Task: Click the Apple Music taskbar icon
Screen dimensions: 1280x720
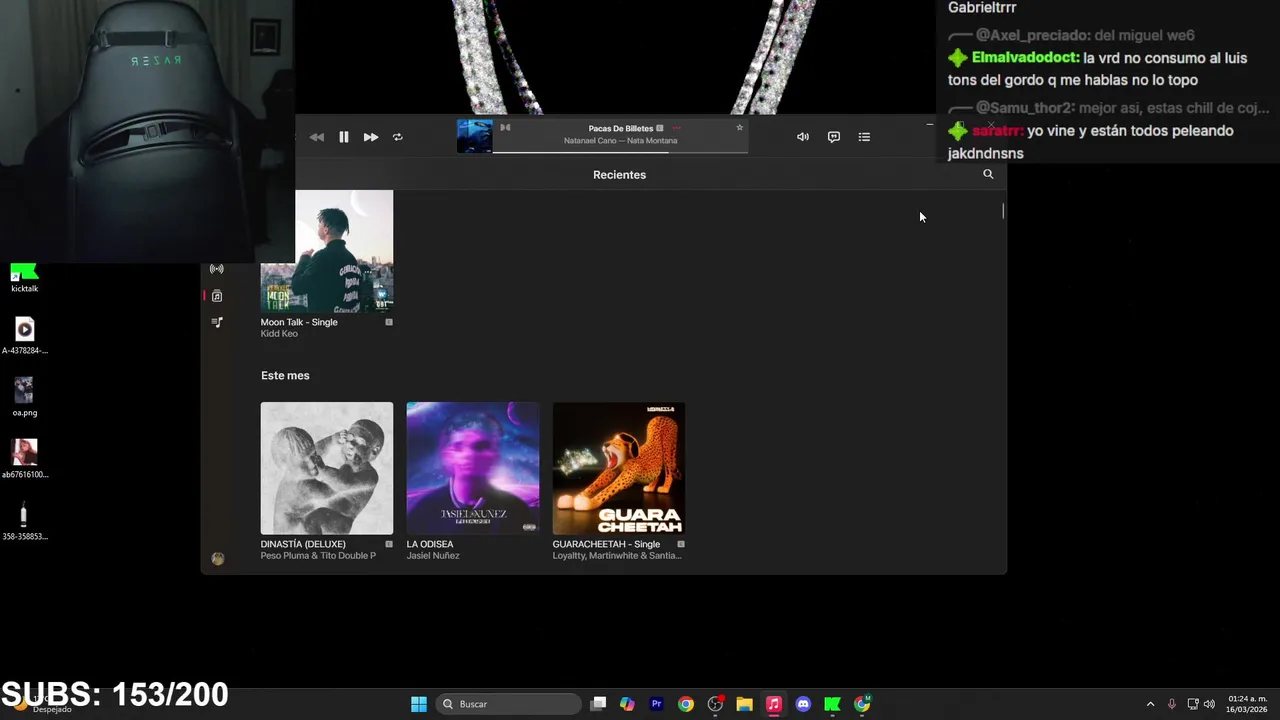Action: [773, 704]
